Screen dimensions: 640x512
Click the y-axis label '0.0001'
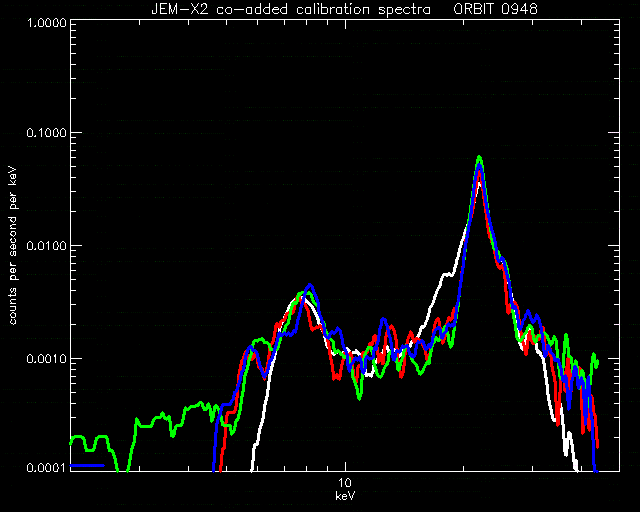(x=47, y=467)
